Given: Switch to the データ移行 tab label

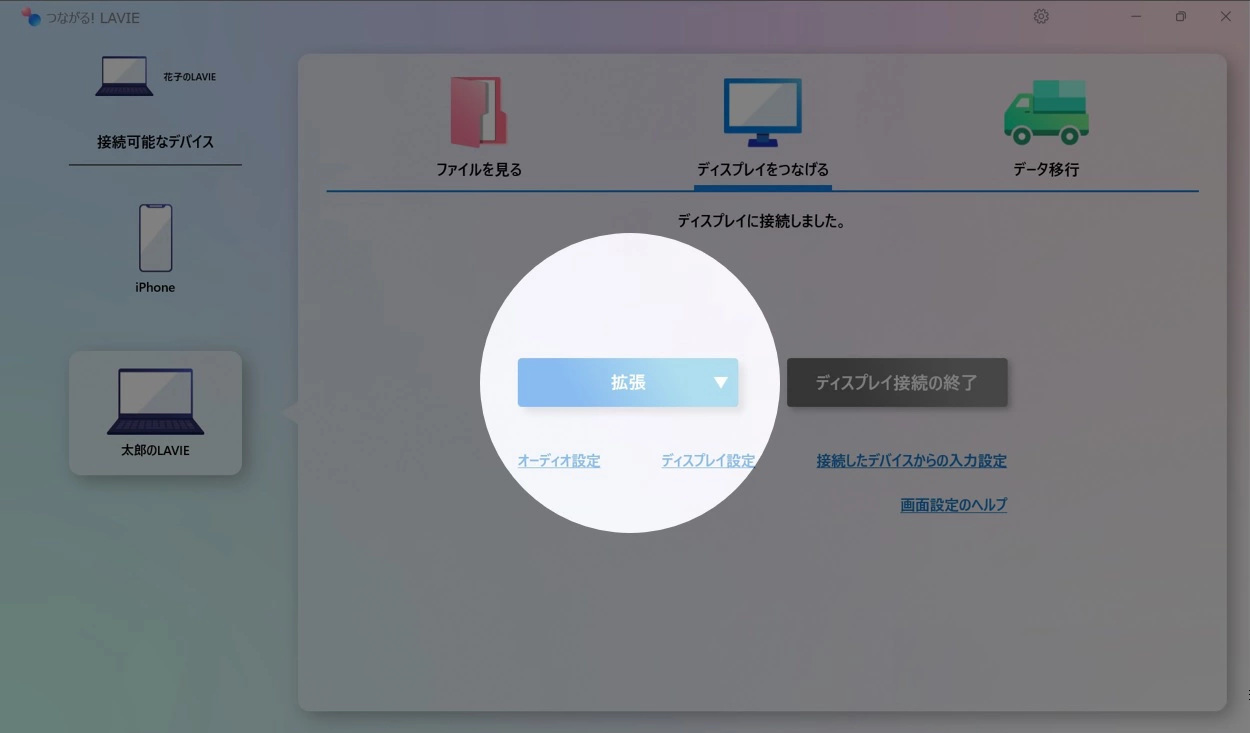Looking at the screenshot, I should coord(1046,170).
